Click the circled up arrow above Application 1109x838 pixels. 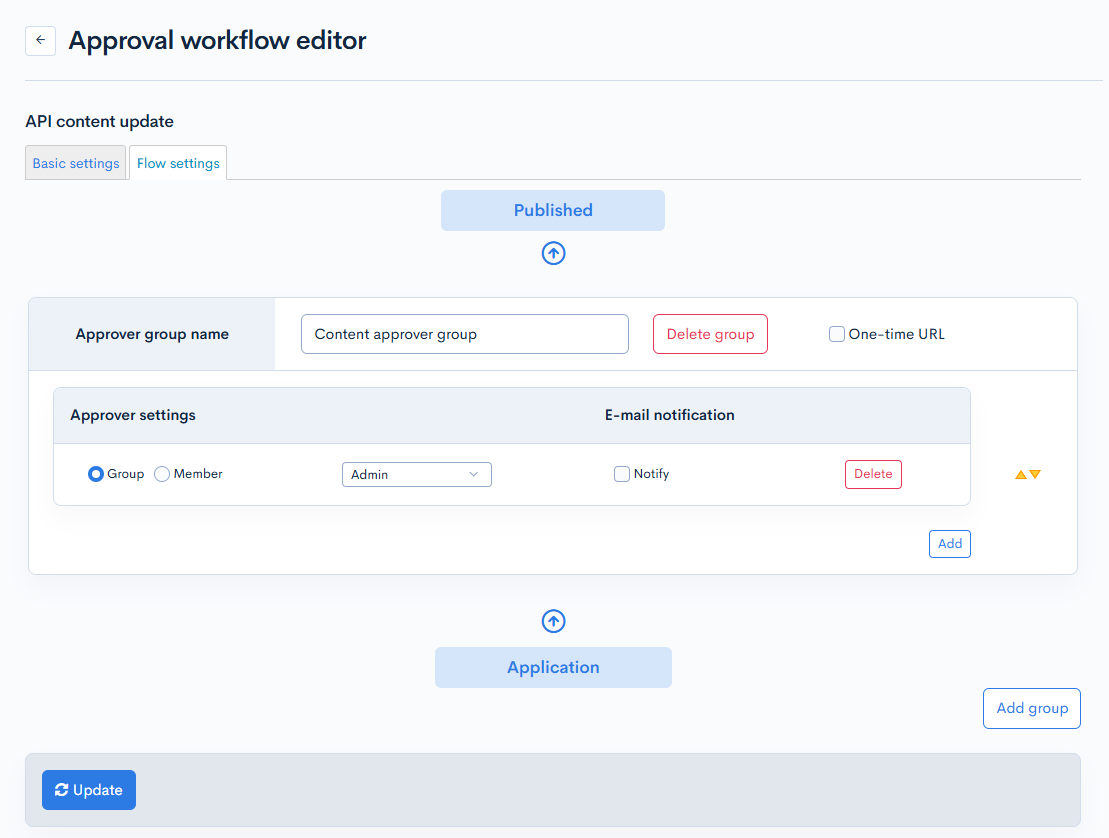pyautogui.click(x=553, y=622)
